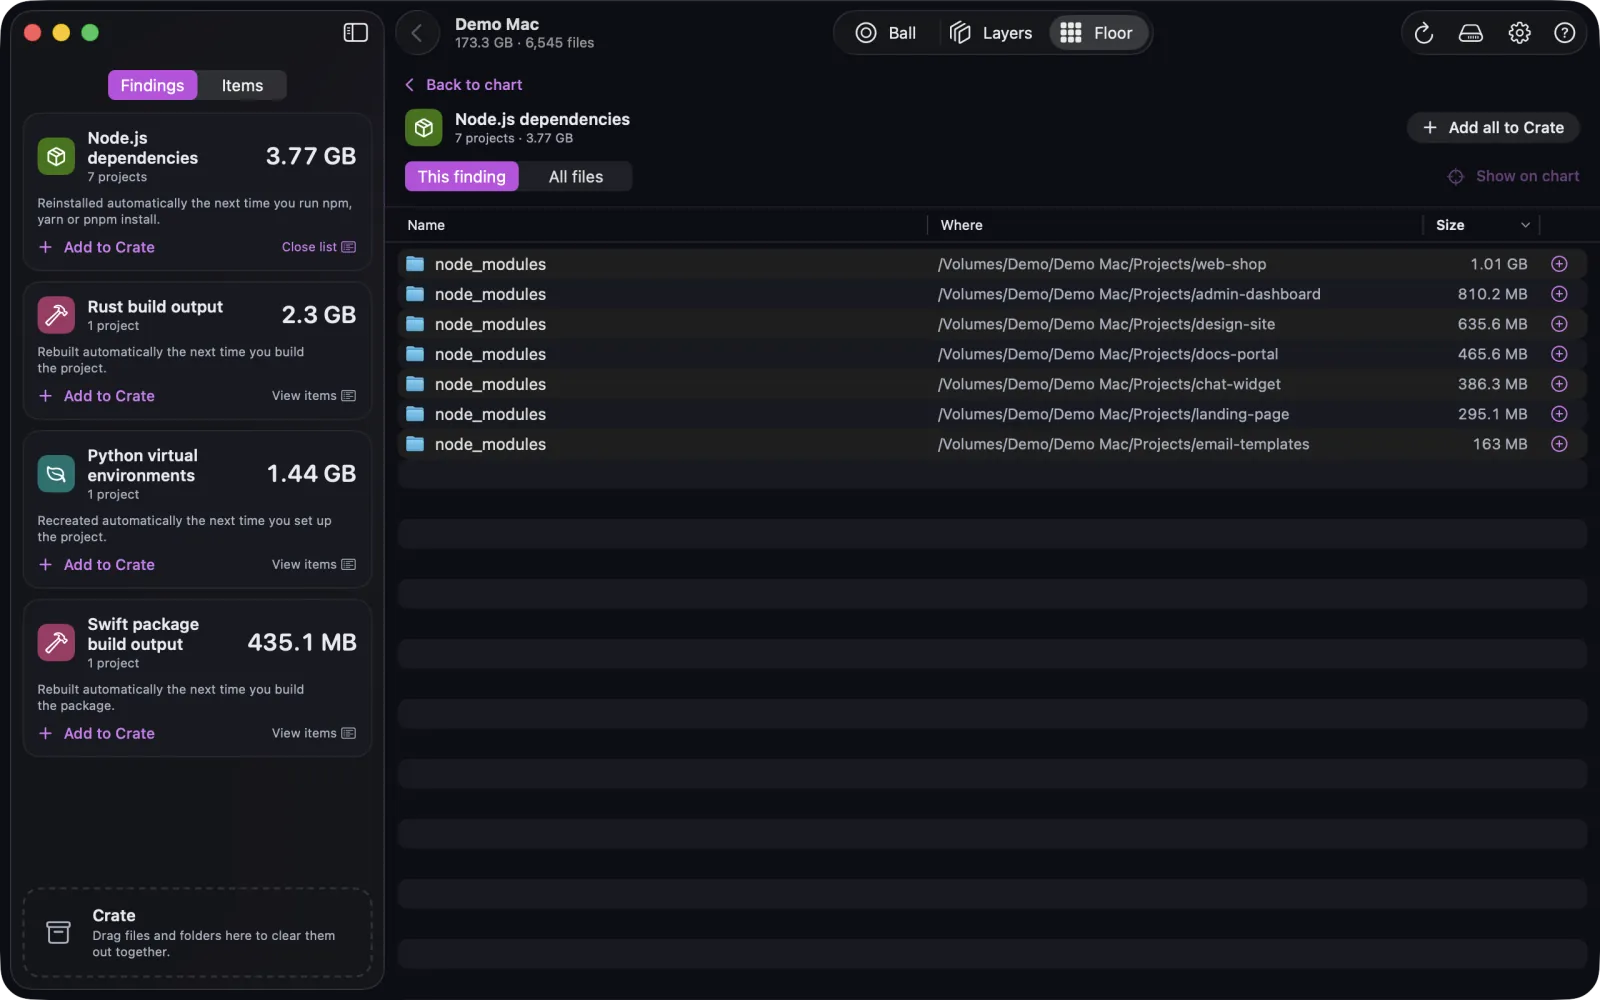This screenshot has height=1000, width=1600.
Task: Open the Items sidebar tab
Action: pyautogui.click(x=242, y=85)
